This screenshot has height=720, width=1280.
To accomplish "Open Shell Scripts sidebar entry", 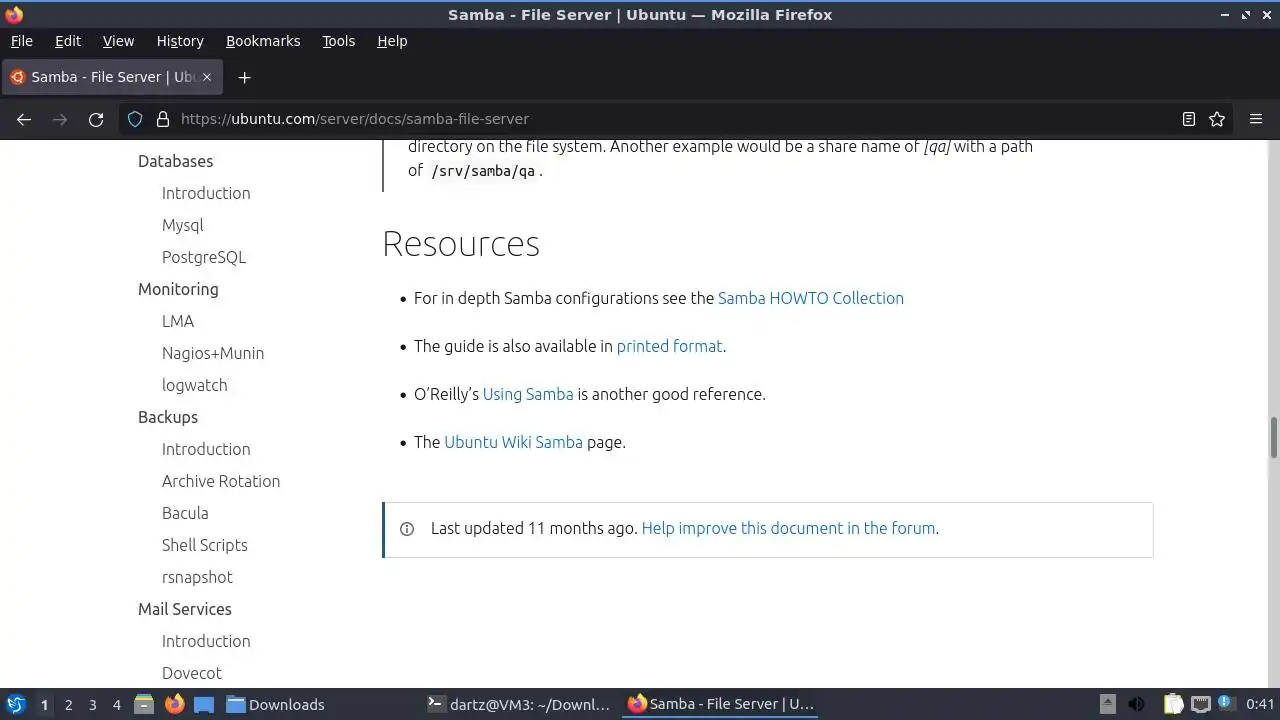I will click(204, 545).
